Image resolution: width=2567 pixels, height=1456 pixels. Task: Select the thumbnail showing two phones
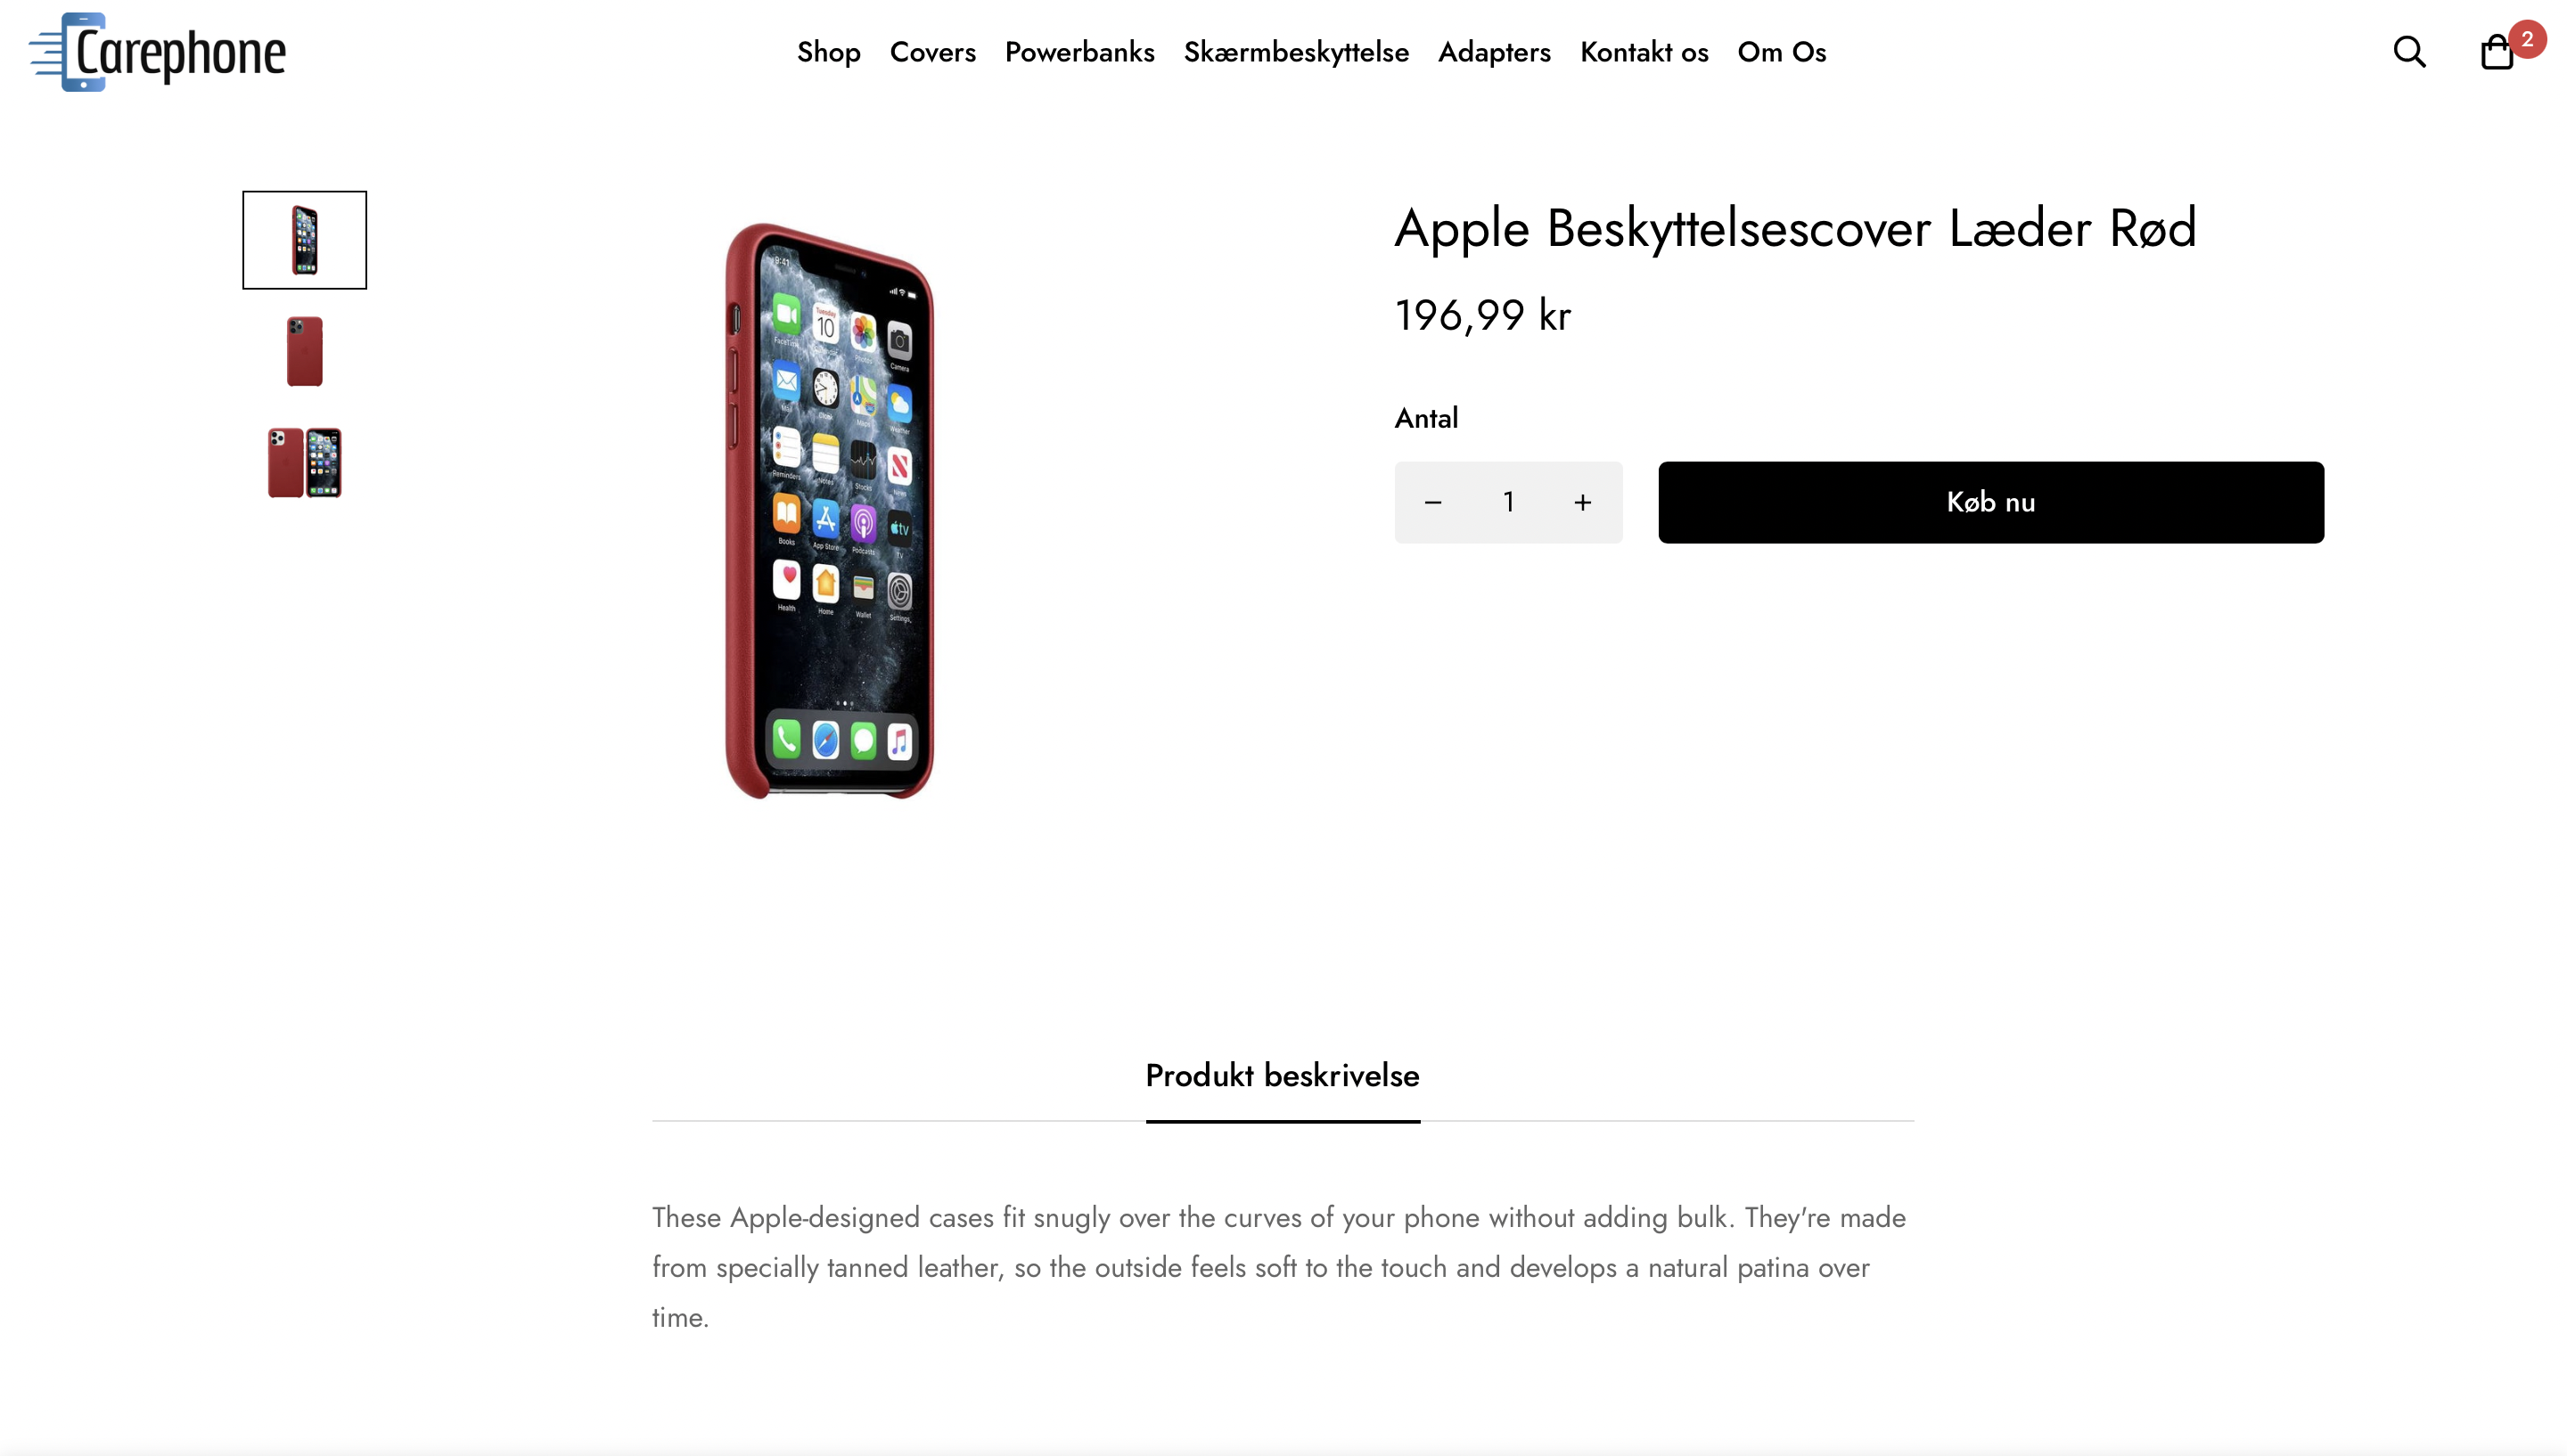point(304,462)
